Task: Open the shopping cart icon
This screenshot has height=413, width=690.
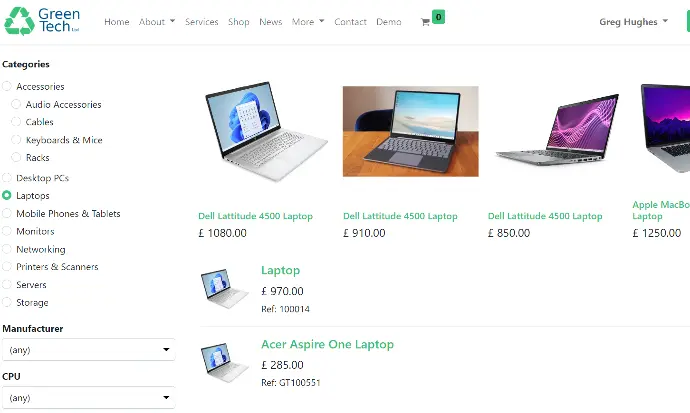Action: [x=425, y=22]
